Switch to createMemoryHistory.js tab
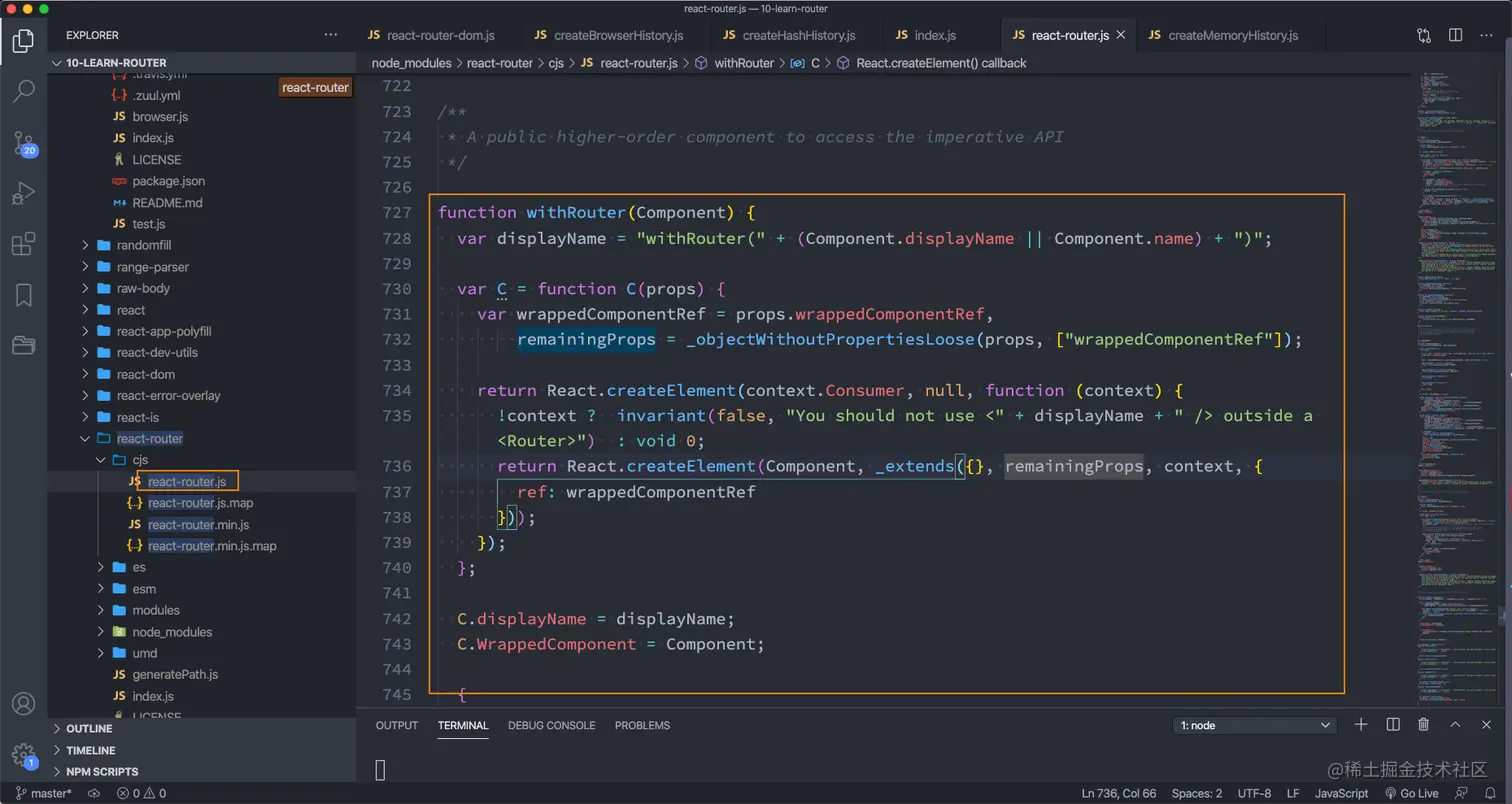Viewport: 1512px width, 804px height. click(x=1223, y=35)
